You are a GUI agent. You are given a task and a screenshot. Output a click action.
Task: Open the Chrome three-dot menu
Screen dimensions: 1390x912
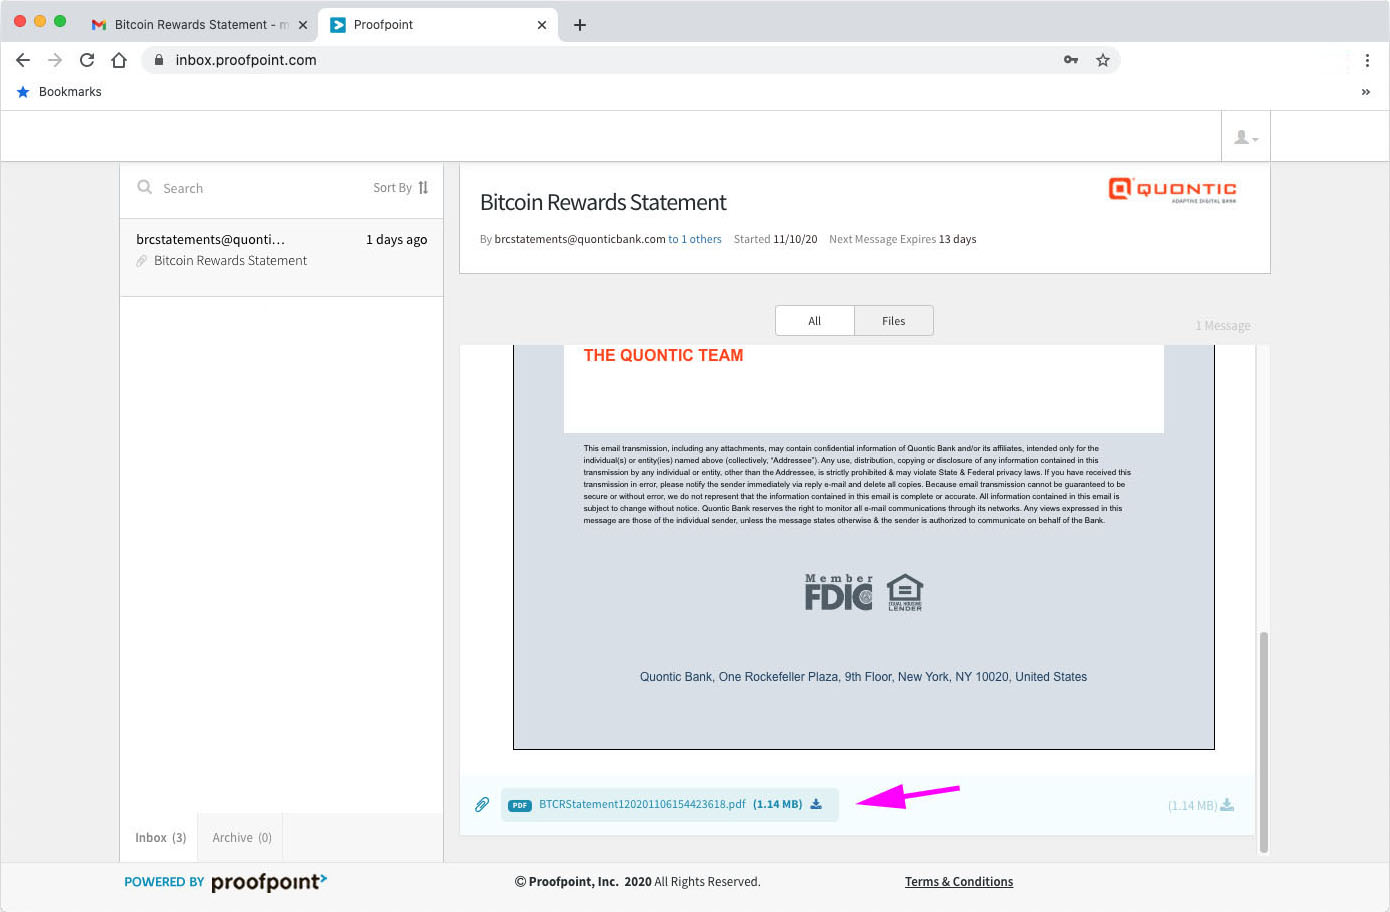(x=1367, y=60)
